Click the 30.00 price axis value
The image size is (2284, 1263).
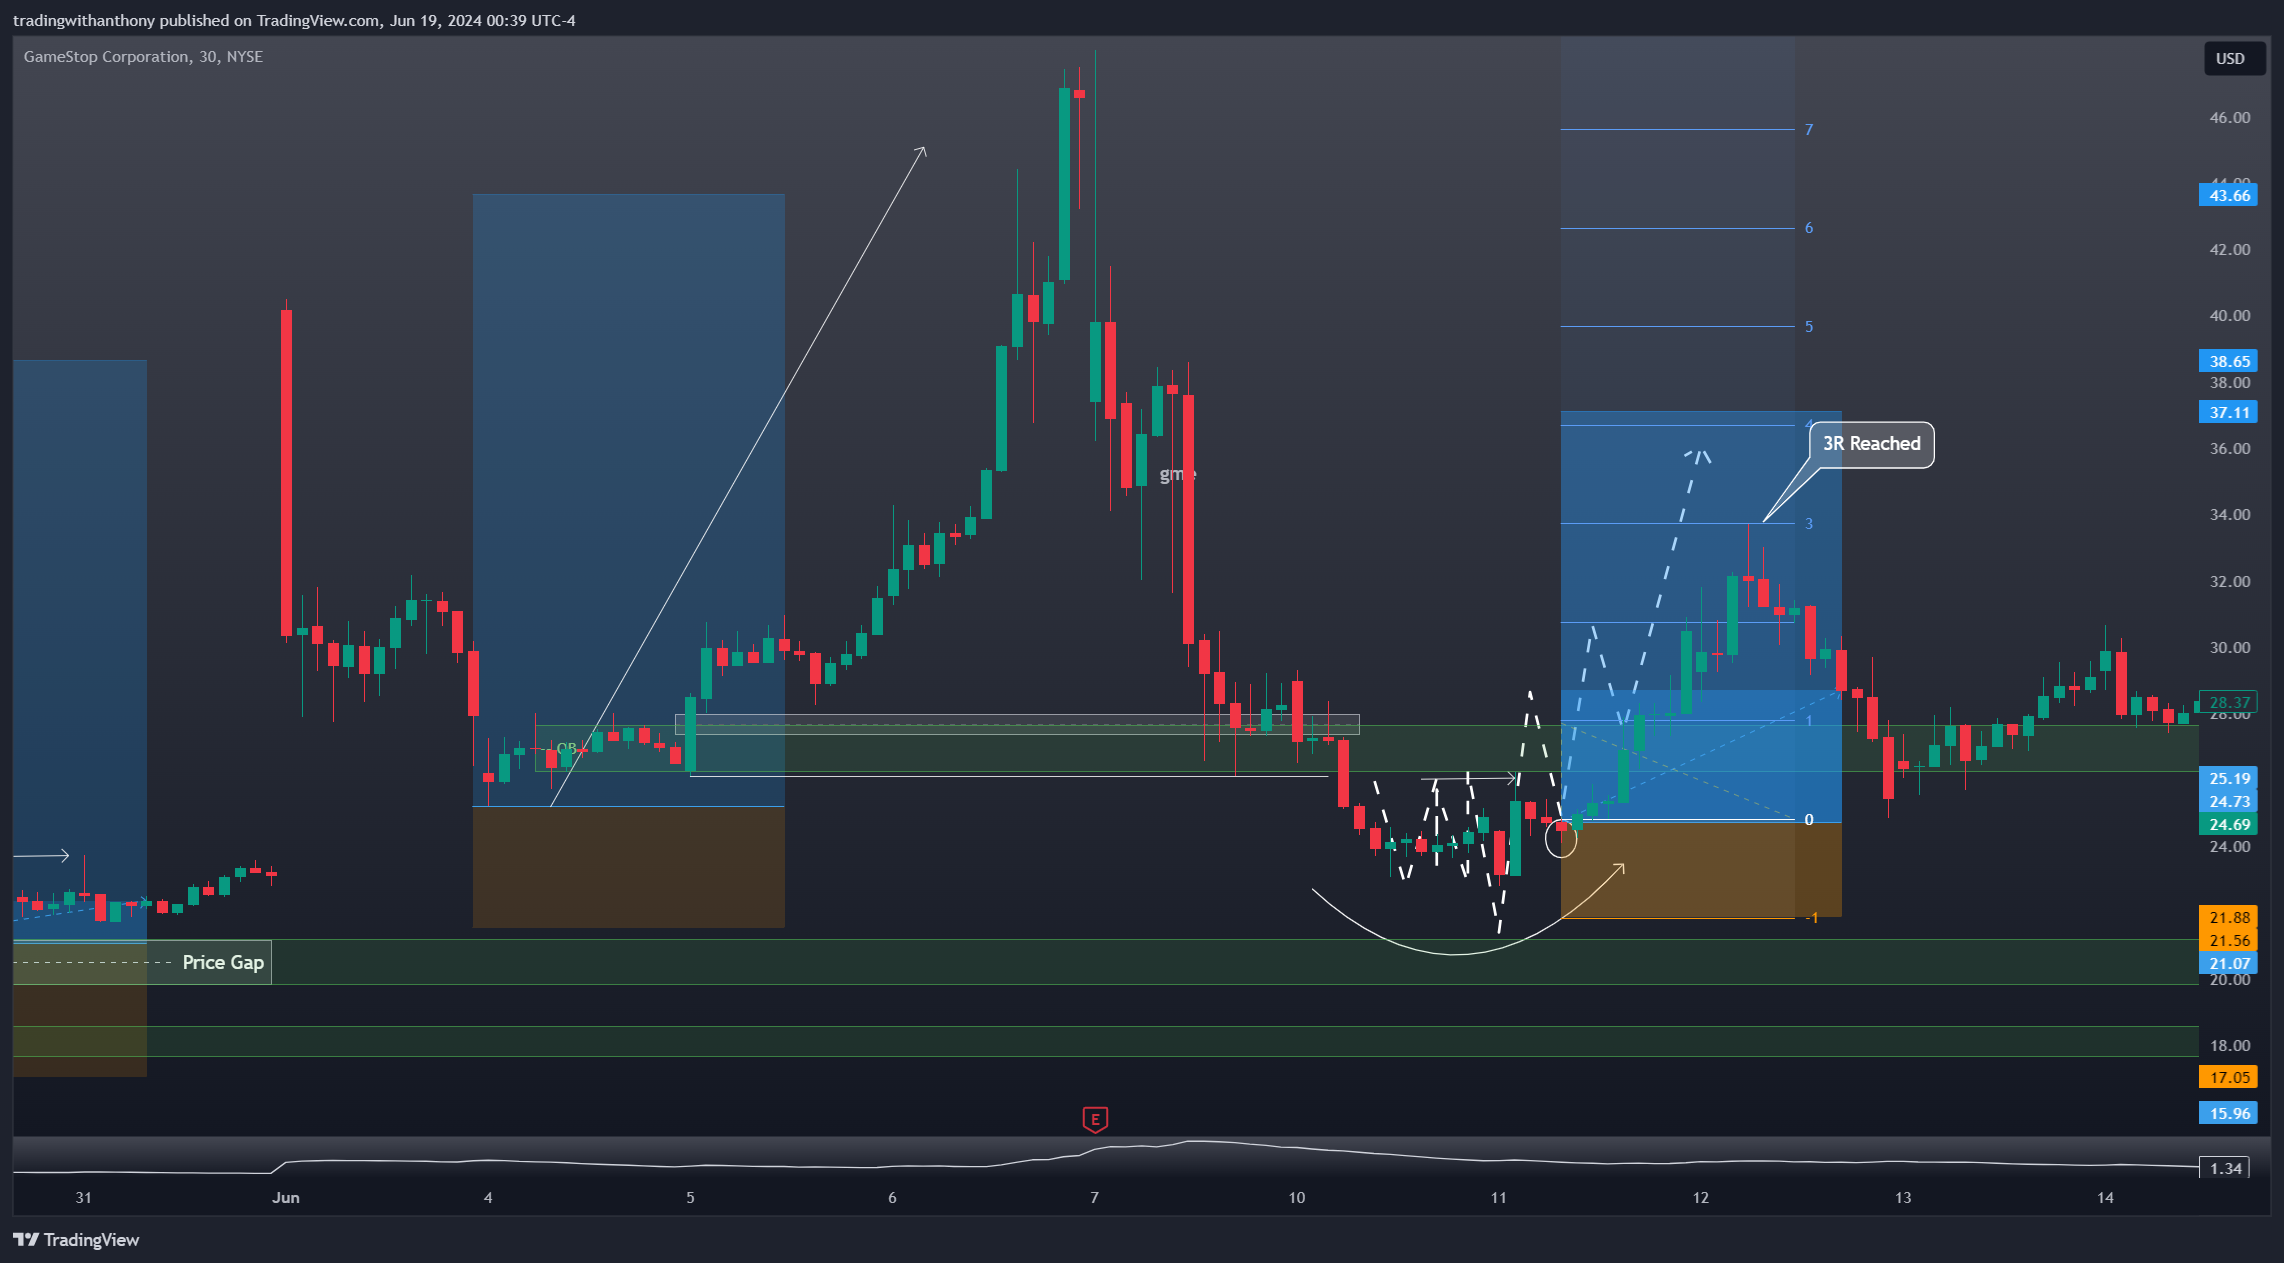click(2229, 647)
